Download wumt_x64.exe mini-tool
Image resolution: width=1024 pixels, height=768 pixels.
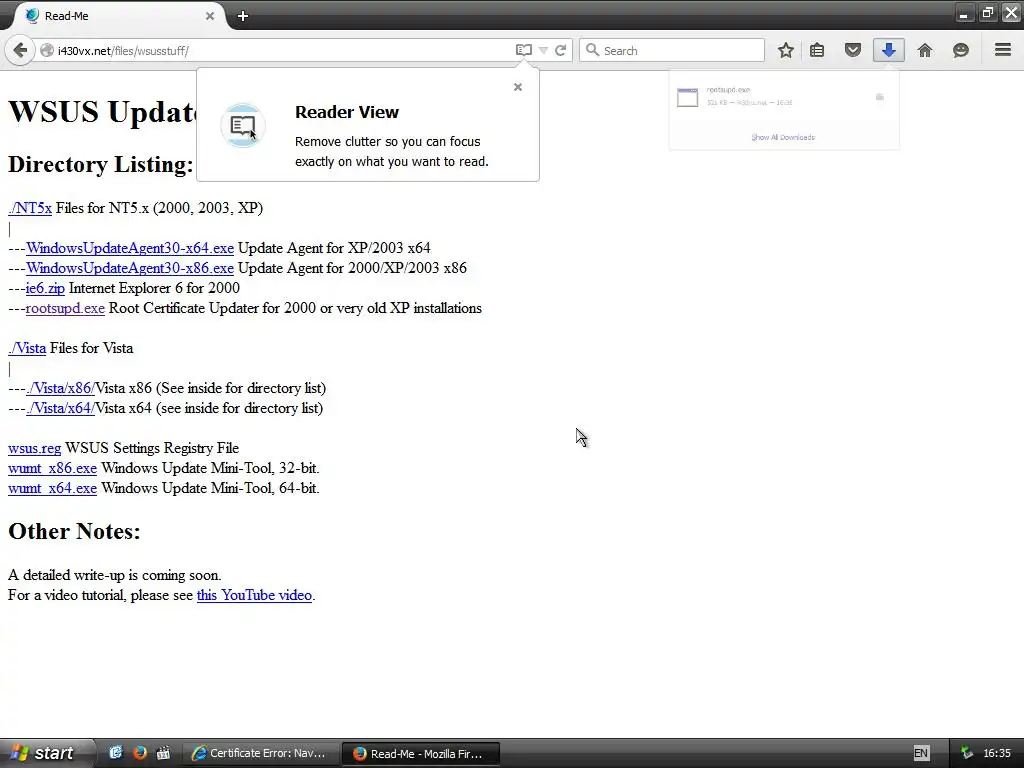point(52,488)
